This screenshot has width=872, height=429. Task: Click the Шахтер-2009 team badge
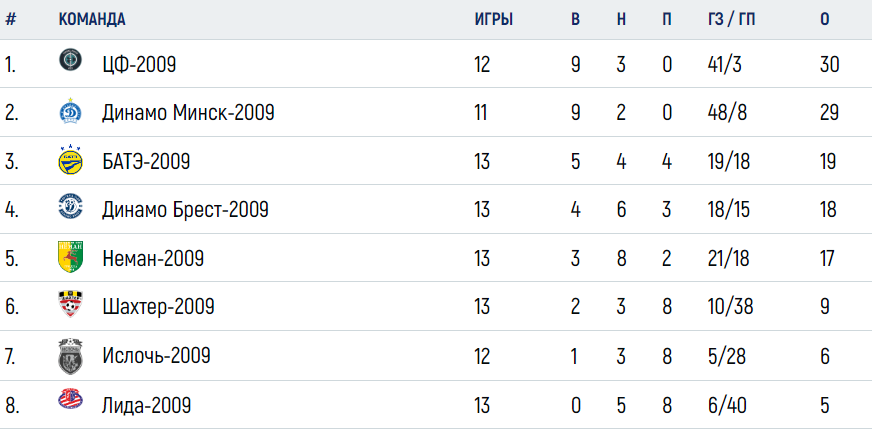tap(71, 304)
